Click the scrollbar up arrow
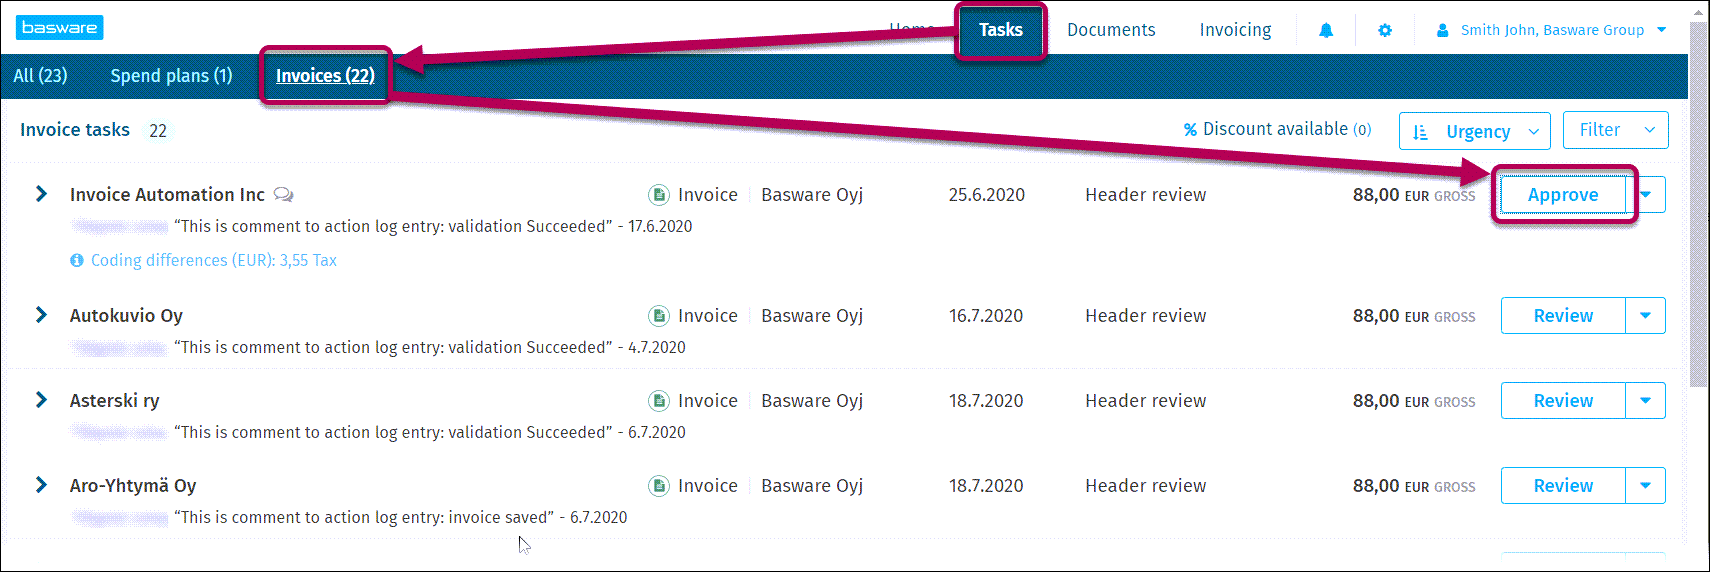This screenshot has width=1710, height=572. click(1699, 11)
